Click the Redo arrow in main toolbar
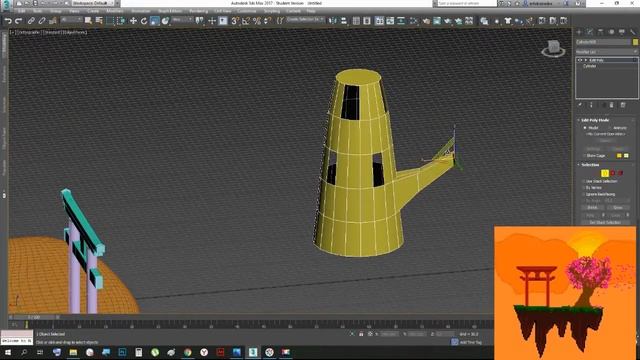640x360 pixels. [x=18, y=20]
